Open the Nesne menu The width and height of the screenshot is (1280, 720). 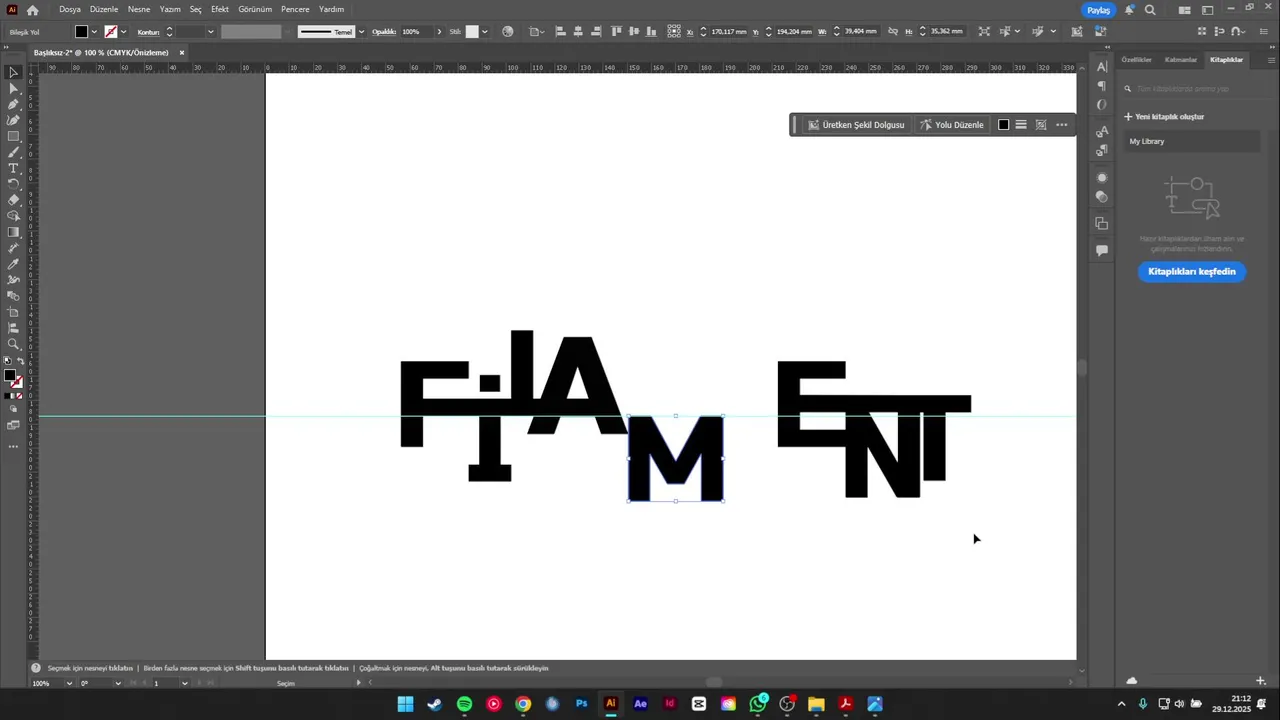[139, 9]
